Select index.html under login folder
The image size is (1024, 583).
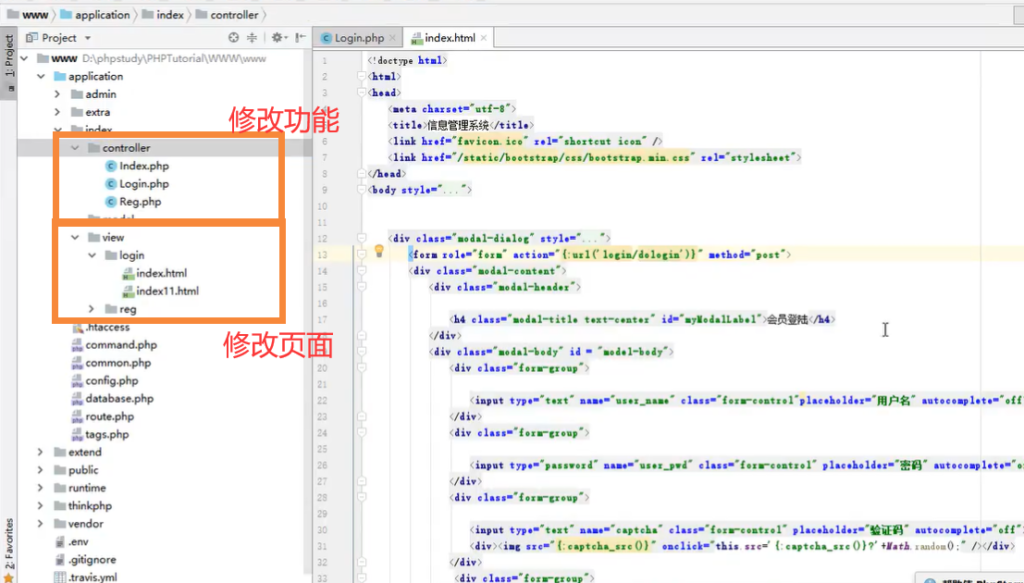pos(155,273)
